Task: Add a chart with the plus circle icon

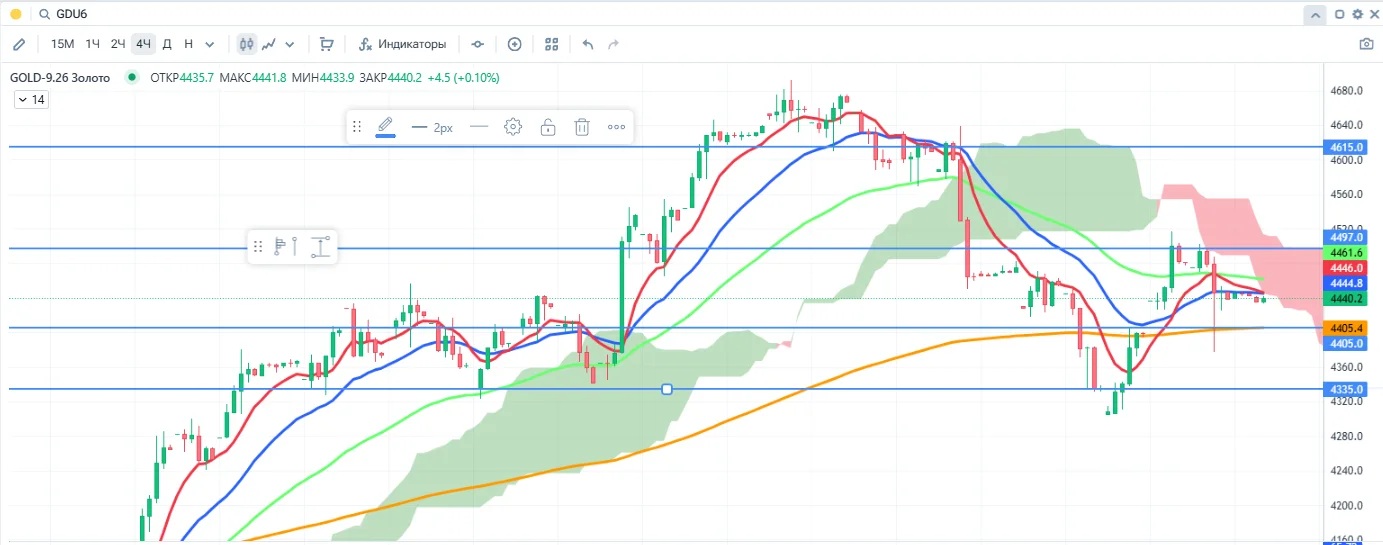Action: (x=515, y=44)
